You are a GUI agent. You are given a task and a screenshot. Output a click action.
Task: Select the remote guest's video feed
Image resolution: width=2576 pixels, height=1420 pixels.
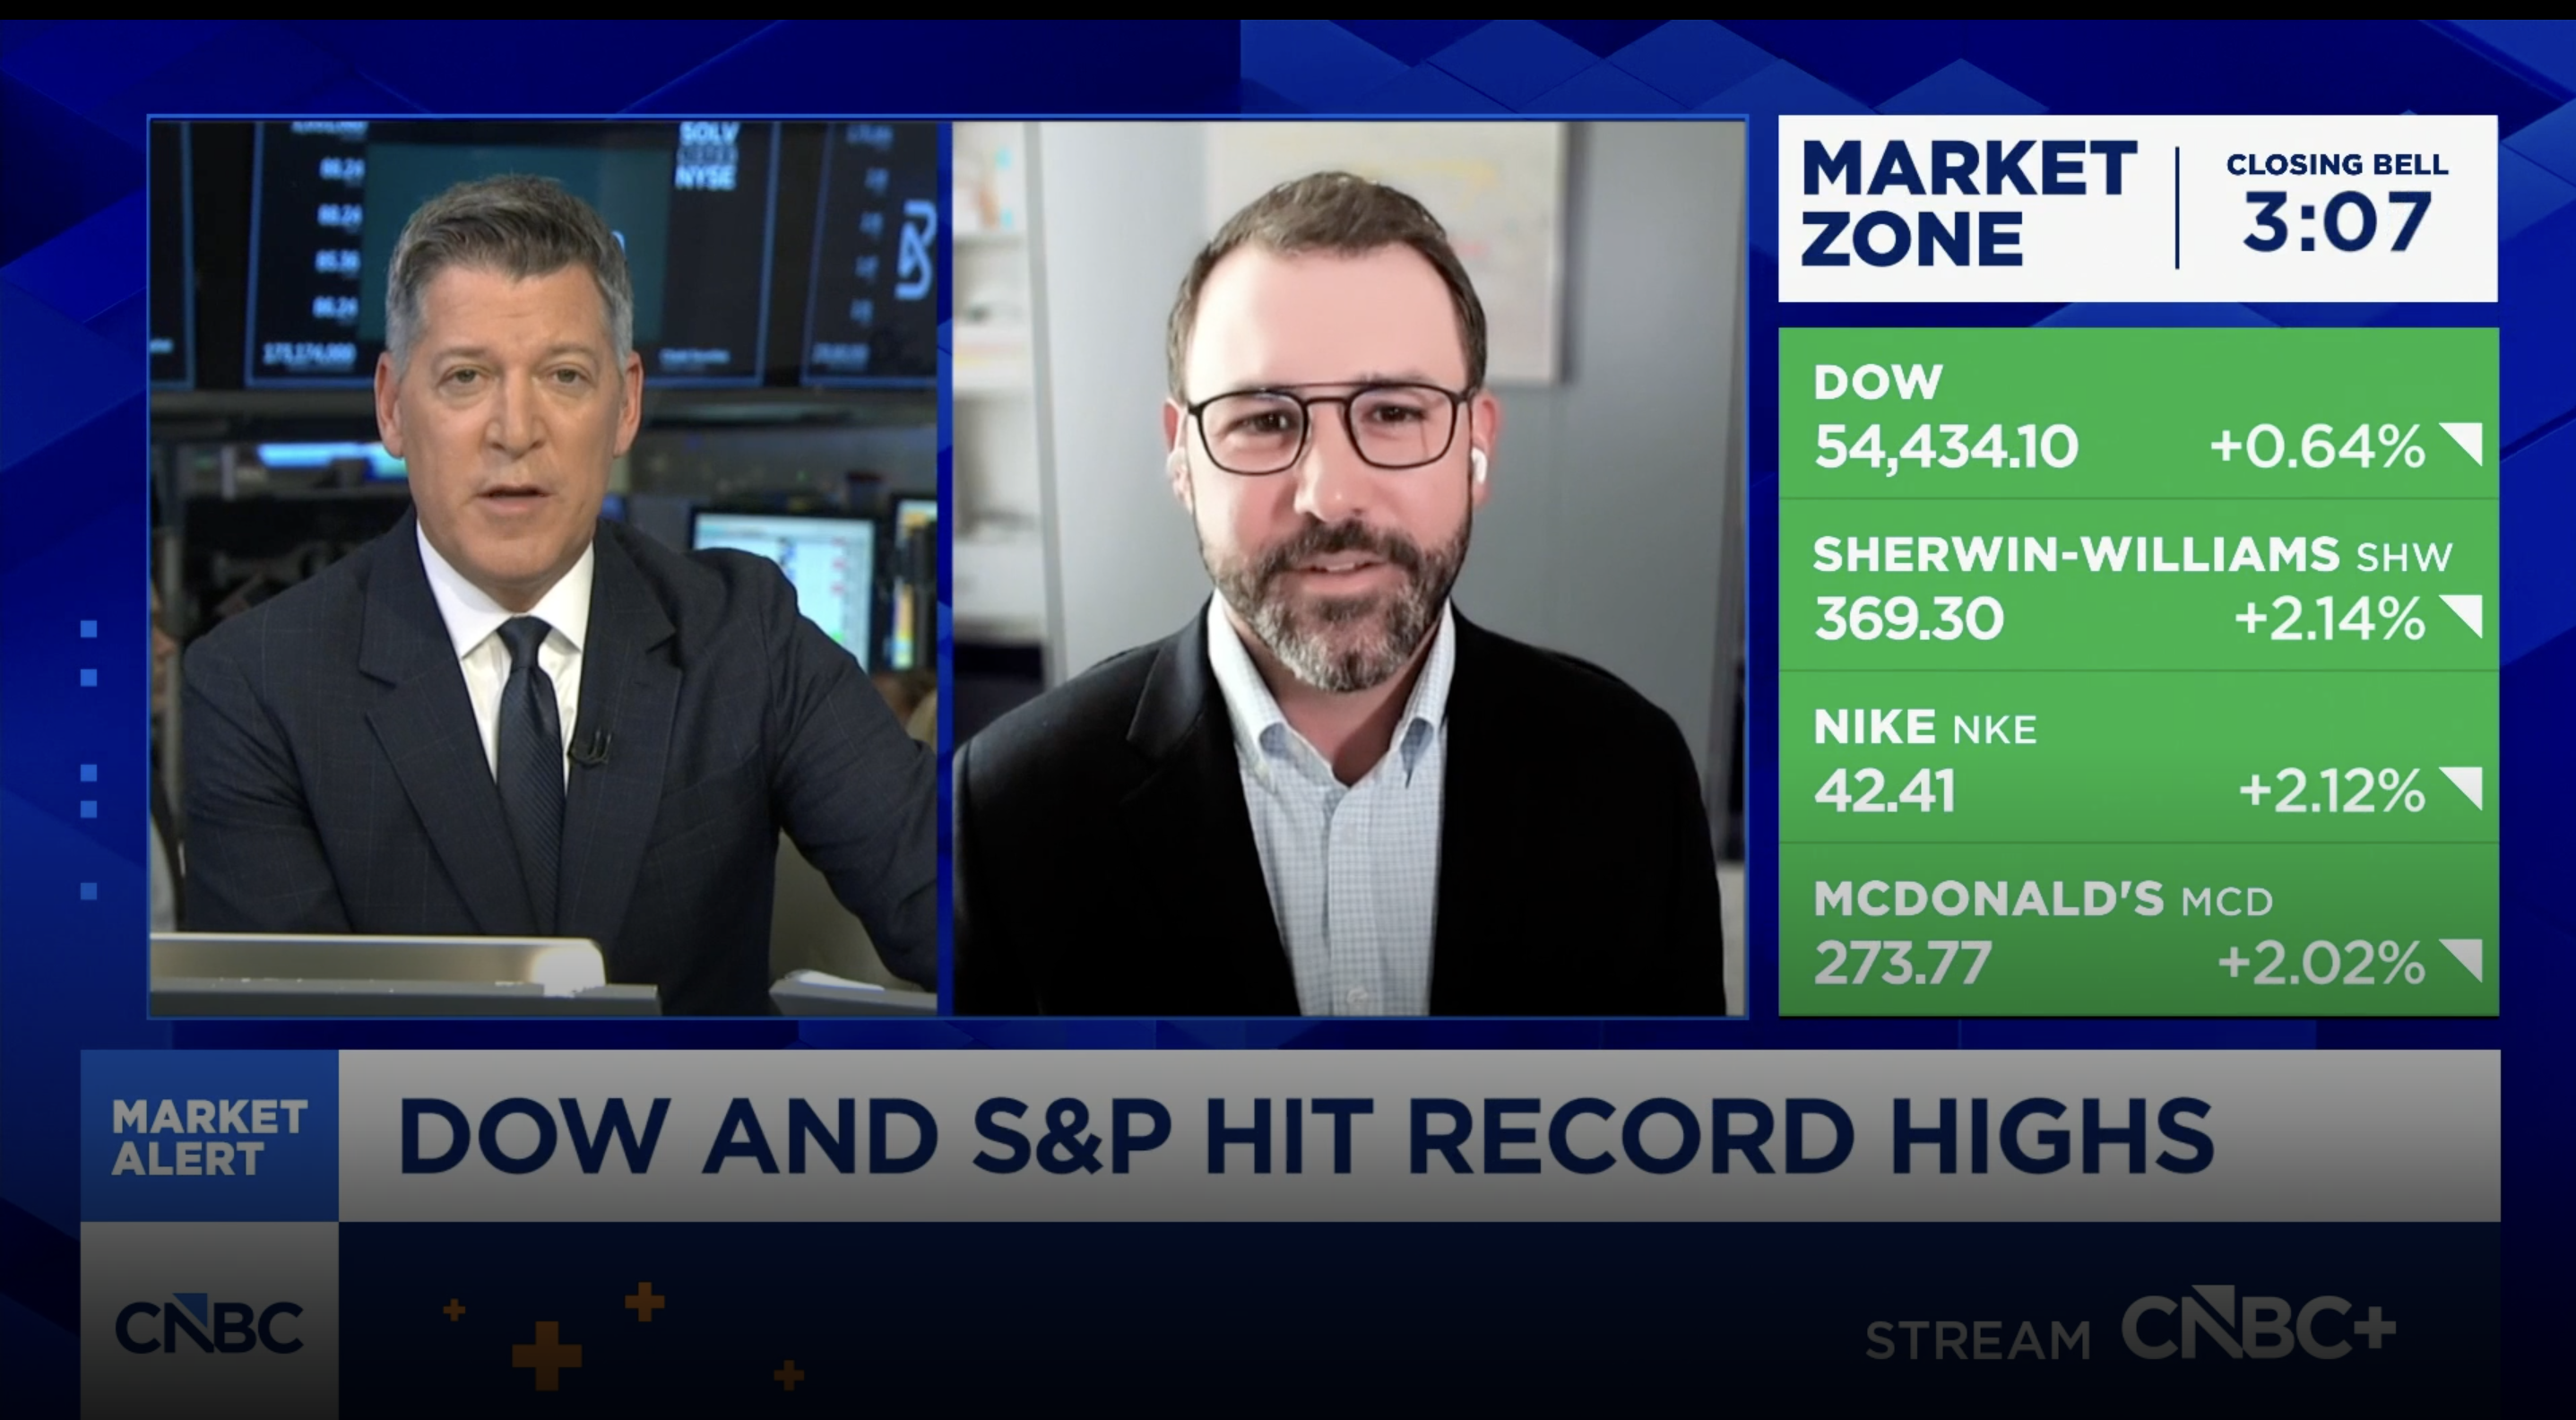[1349, 568]
